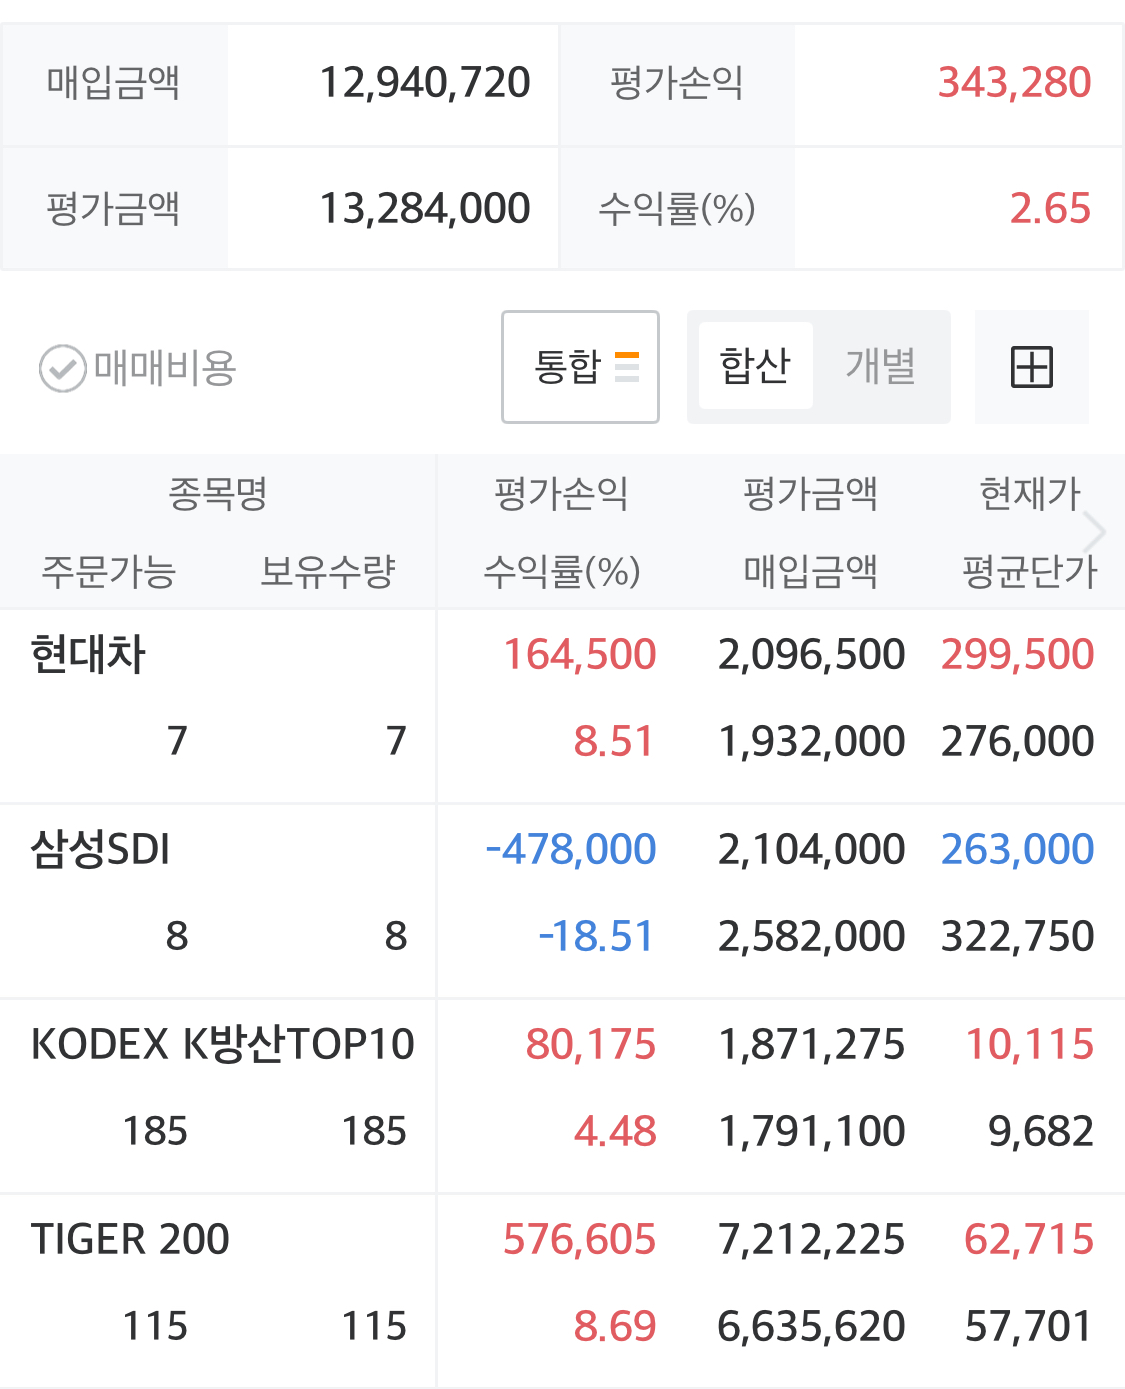Click the 보유수량 column header

pyautogui.click(x=328, y=572)
